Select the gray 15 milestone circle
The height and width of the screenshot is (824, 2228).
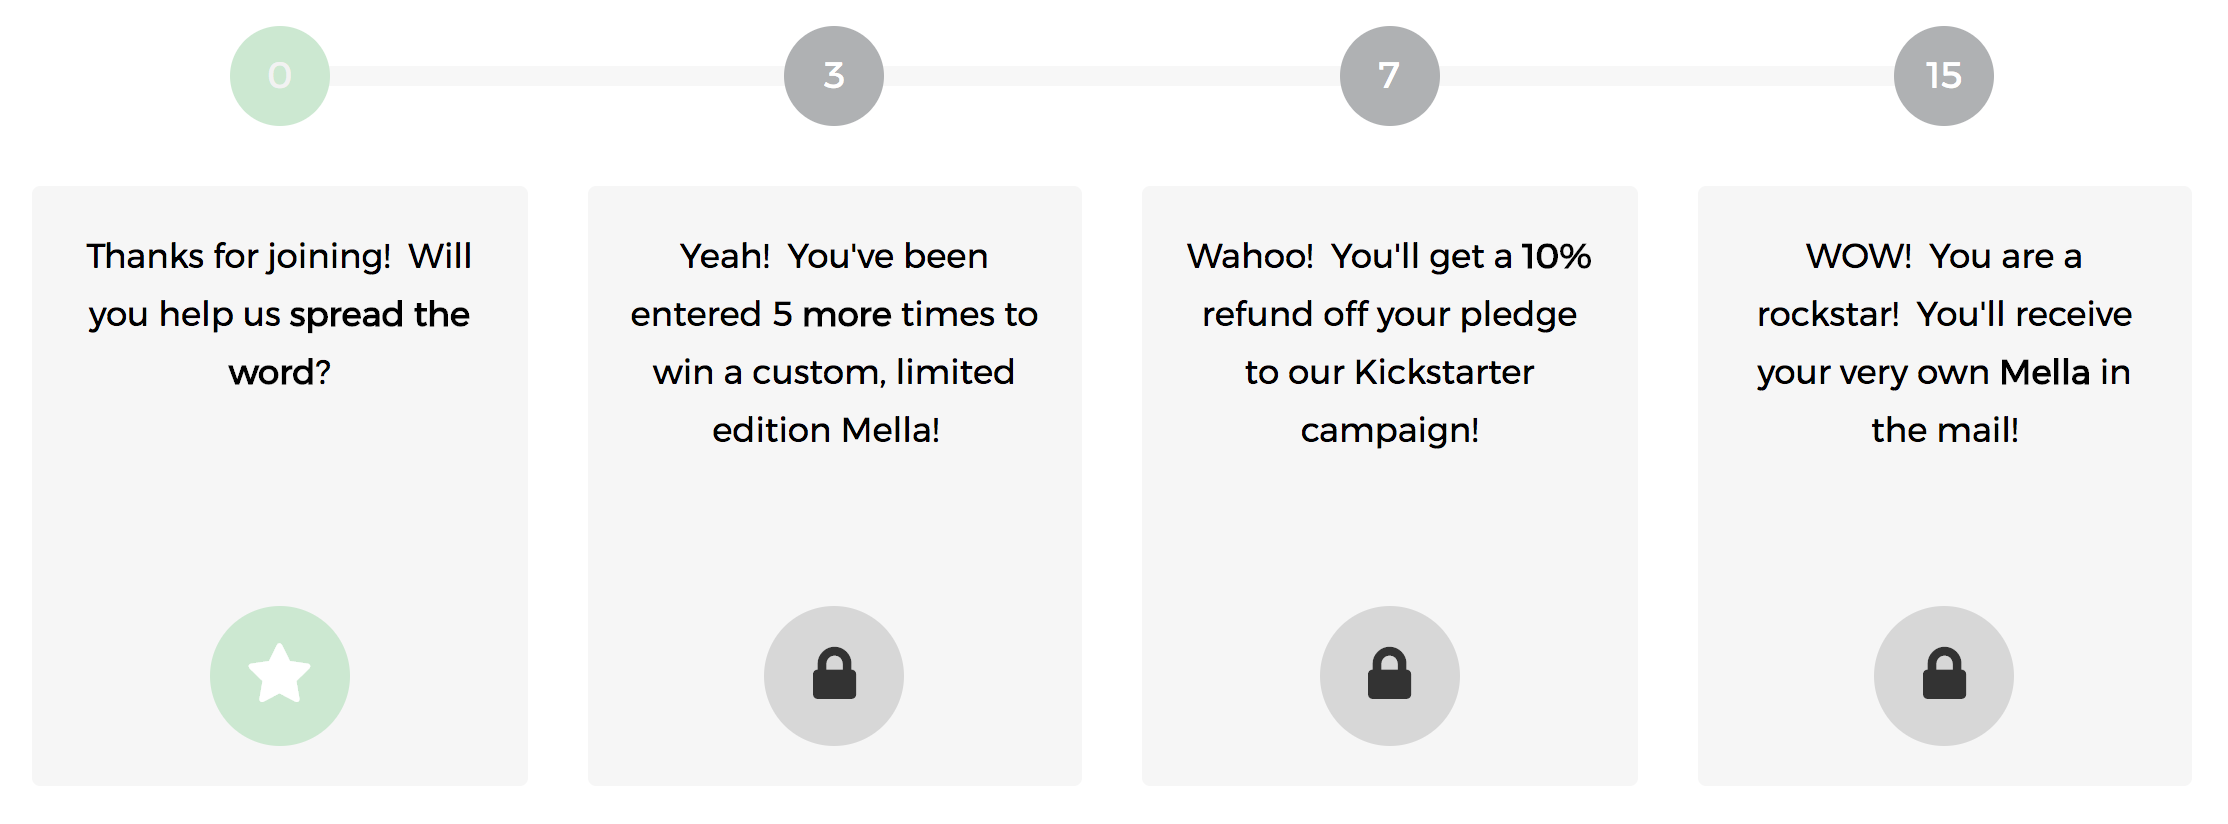point(1944,76)
